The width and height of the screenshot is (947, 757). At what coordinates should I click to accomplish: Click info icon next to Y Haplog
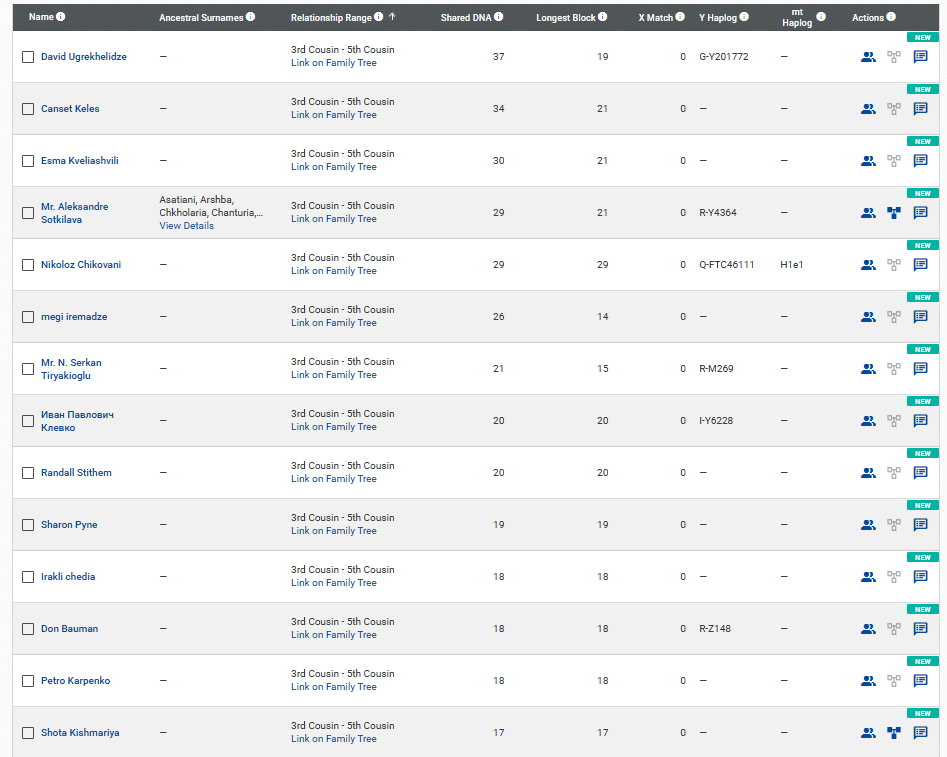tap(744, 17)
